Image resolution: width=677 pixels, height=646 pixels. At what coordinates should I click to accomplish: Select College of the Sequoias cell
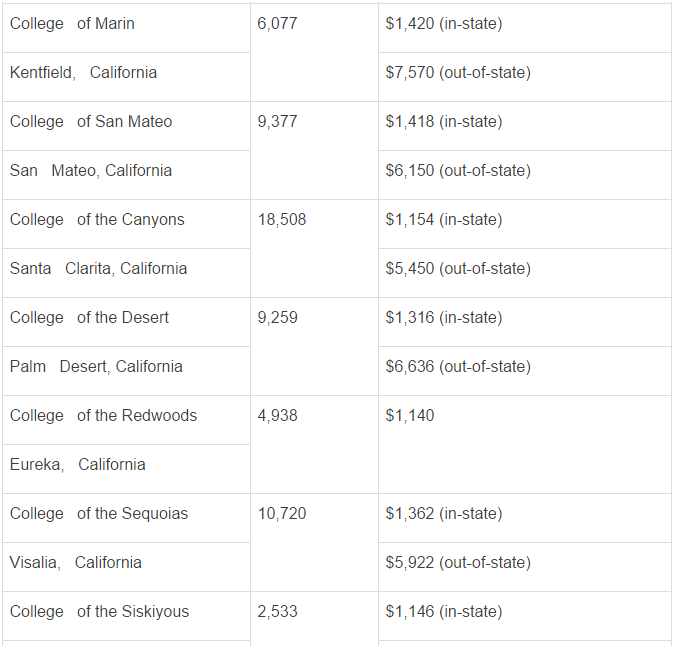[x=126, y=518]
